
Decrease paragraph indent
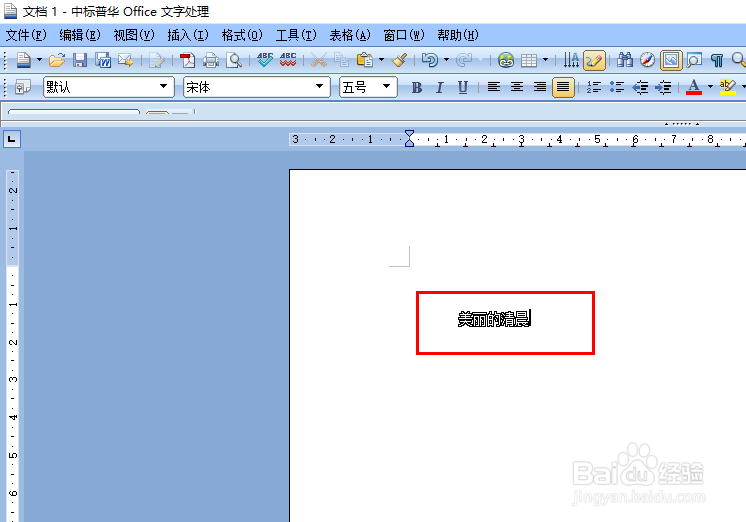[x=640, y=87]
